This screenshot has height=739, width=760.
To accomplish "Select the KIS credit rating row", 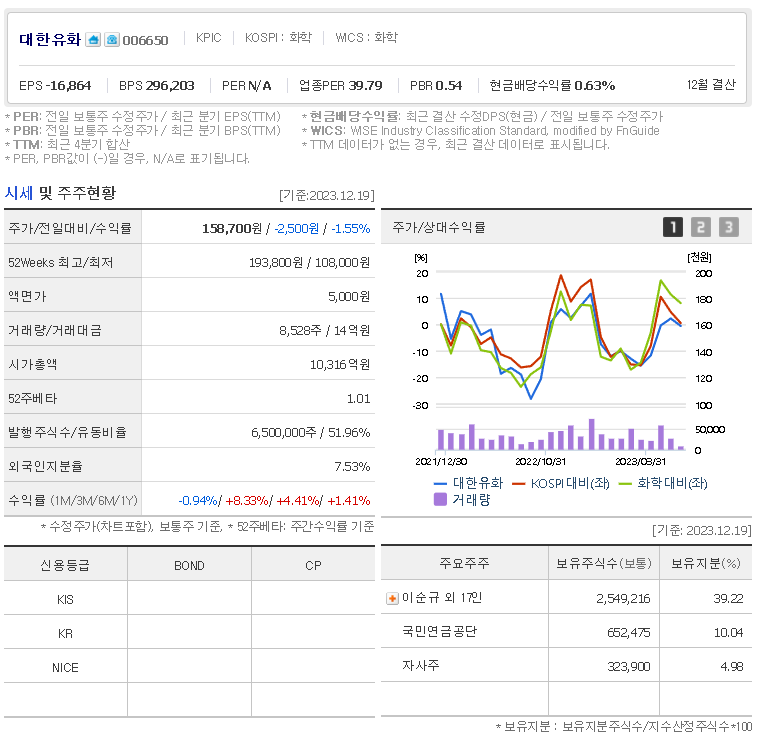I will 190,599.
